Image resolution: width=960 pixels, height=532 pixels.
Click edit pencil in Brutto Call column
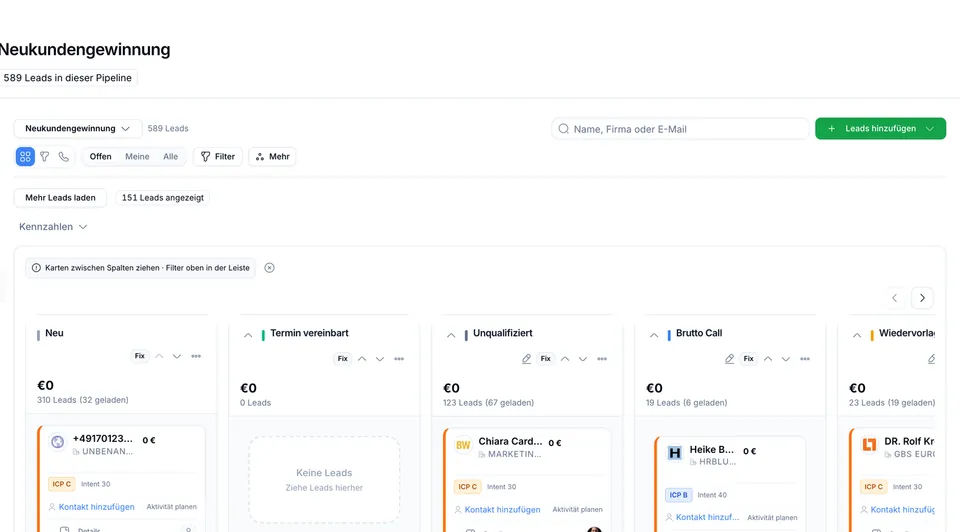tap(729, 359)
